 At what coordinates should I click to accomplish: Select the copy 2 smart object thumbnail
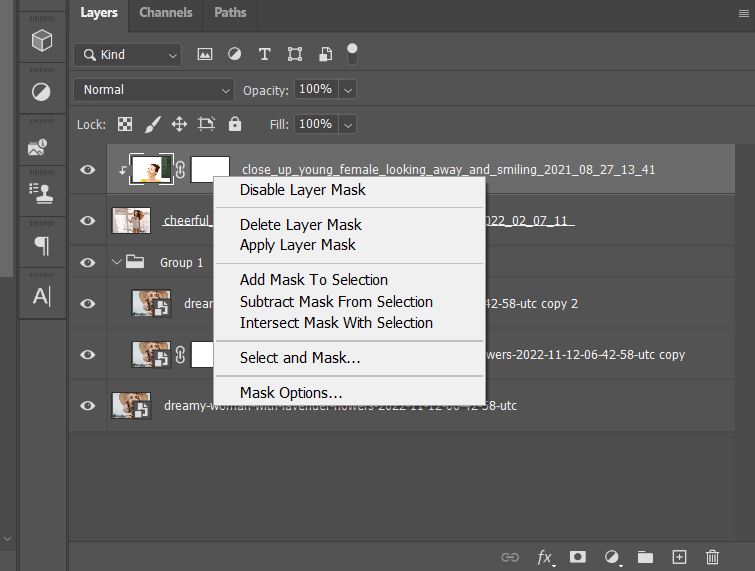pos(151,303)
